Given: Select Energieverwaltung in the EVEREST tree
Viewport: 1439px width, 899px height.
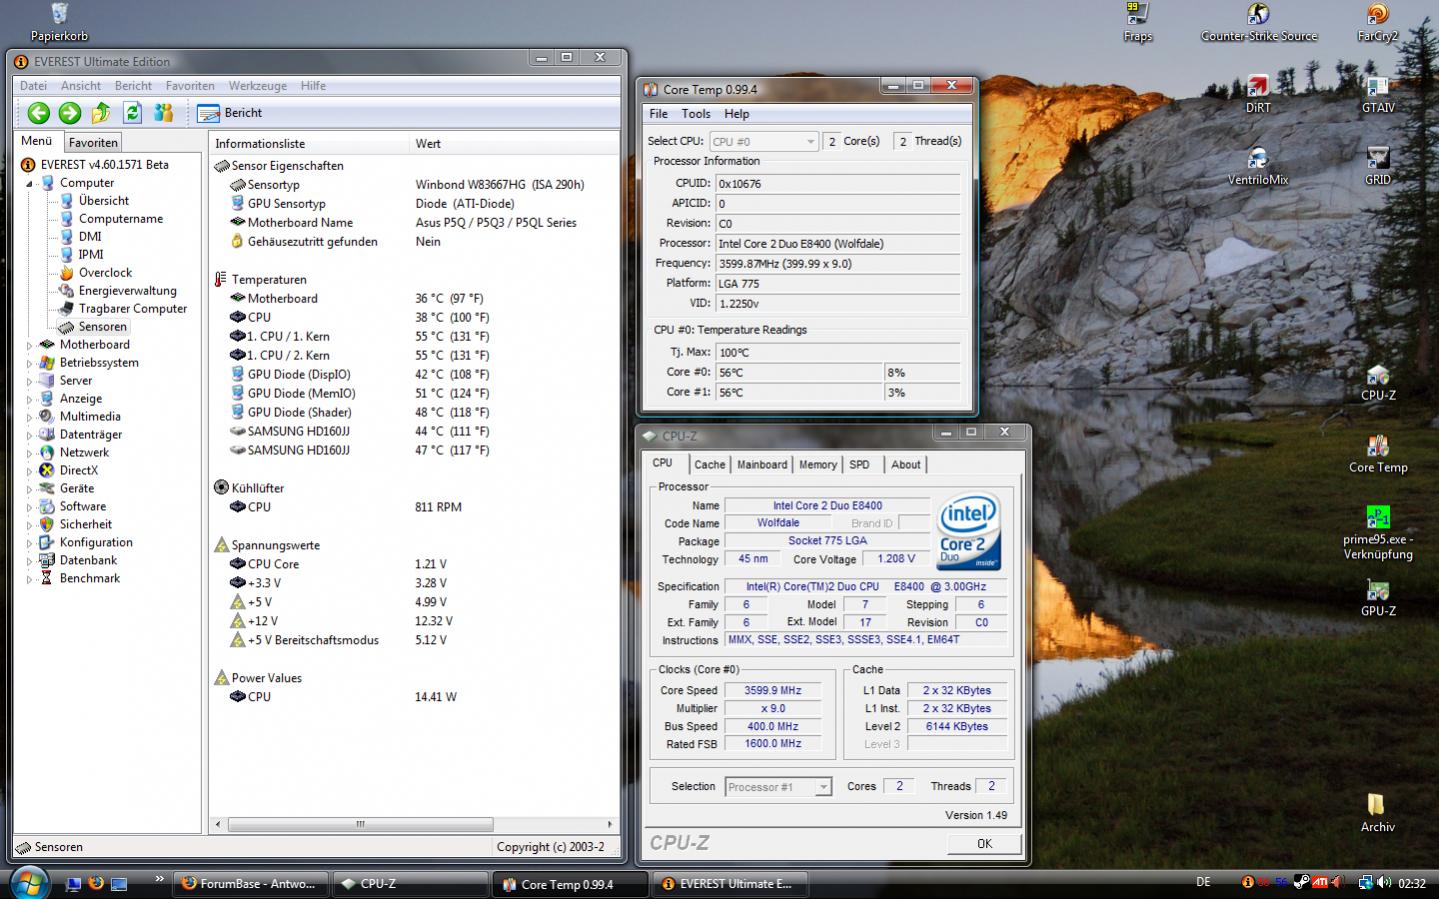Looking at the screenshot, I should point(127,291).
